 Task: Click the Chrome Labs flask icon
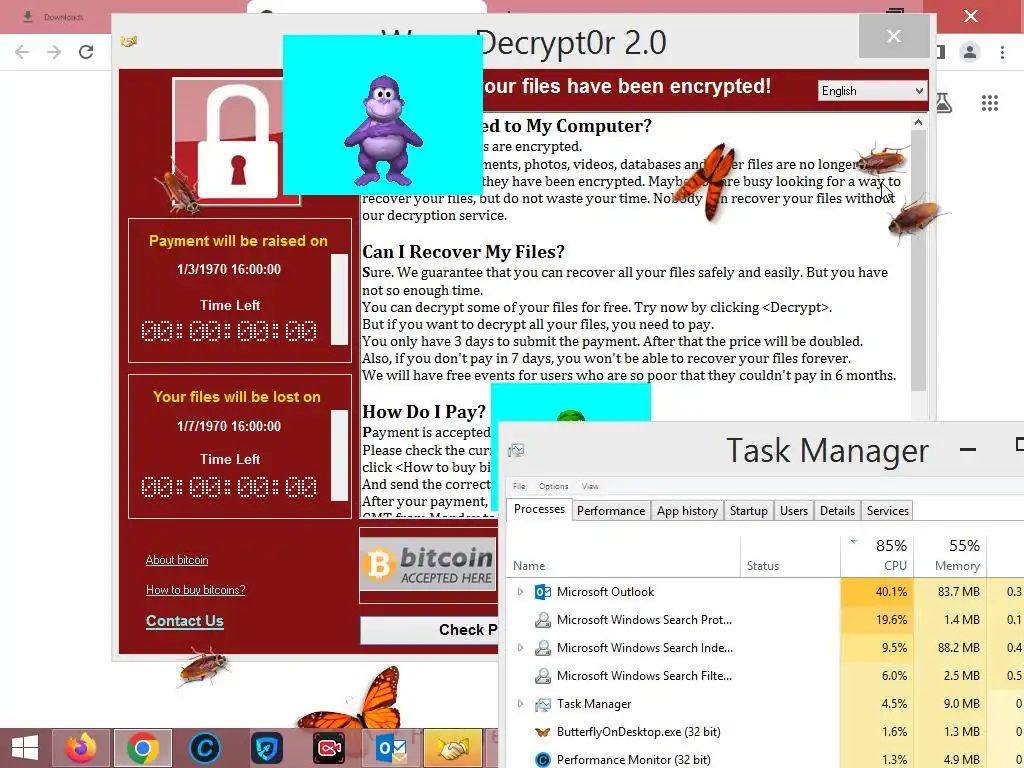click(x=944, y=103)
